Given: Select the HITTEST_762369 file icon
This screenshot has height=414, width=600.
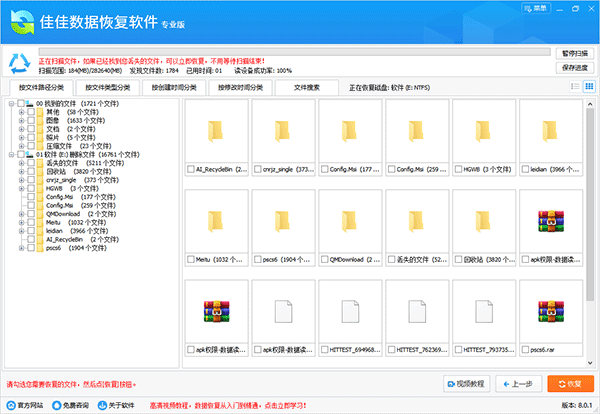Looking at the screenshot, I should [x=417, y=311].
